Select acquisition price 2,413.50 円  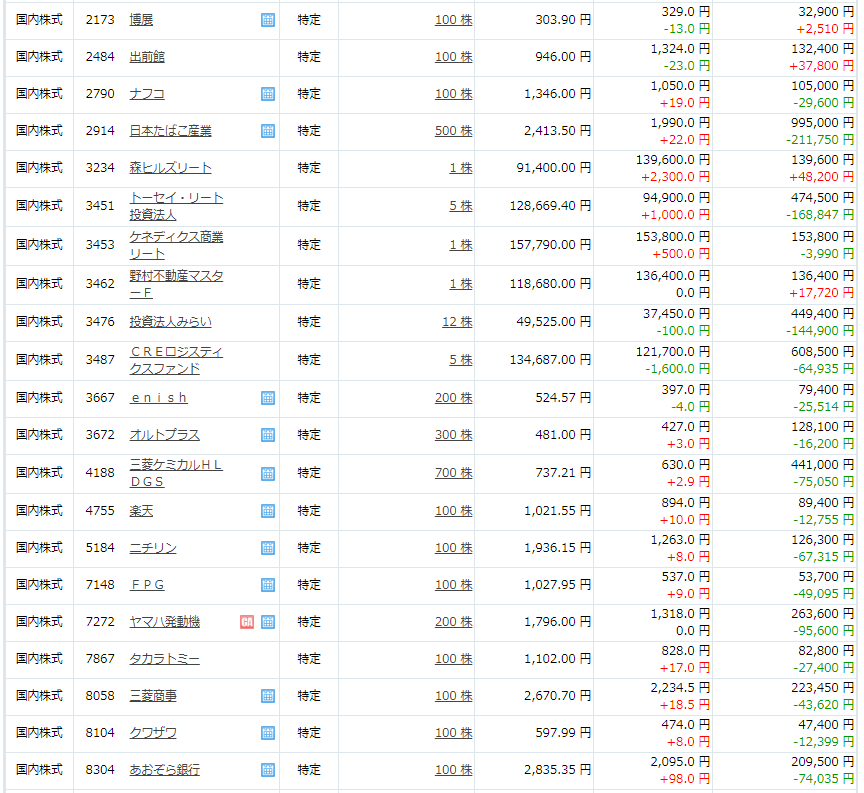tap(557, 131)
